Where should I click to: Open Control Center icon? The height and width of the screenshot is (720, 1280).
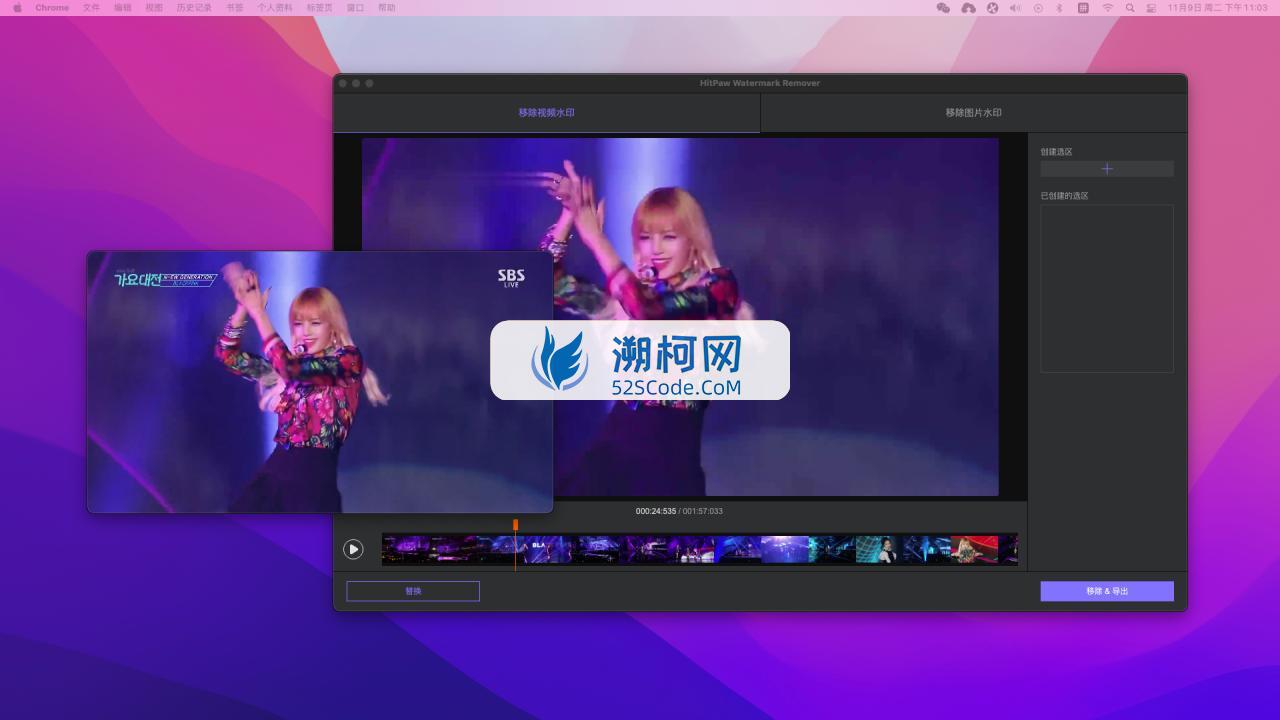tap(1151, 7)
